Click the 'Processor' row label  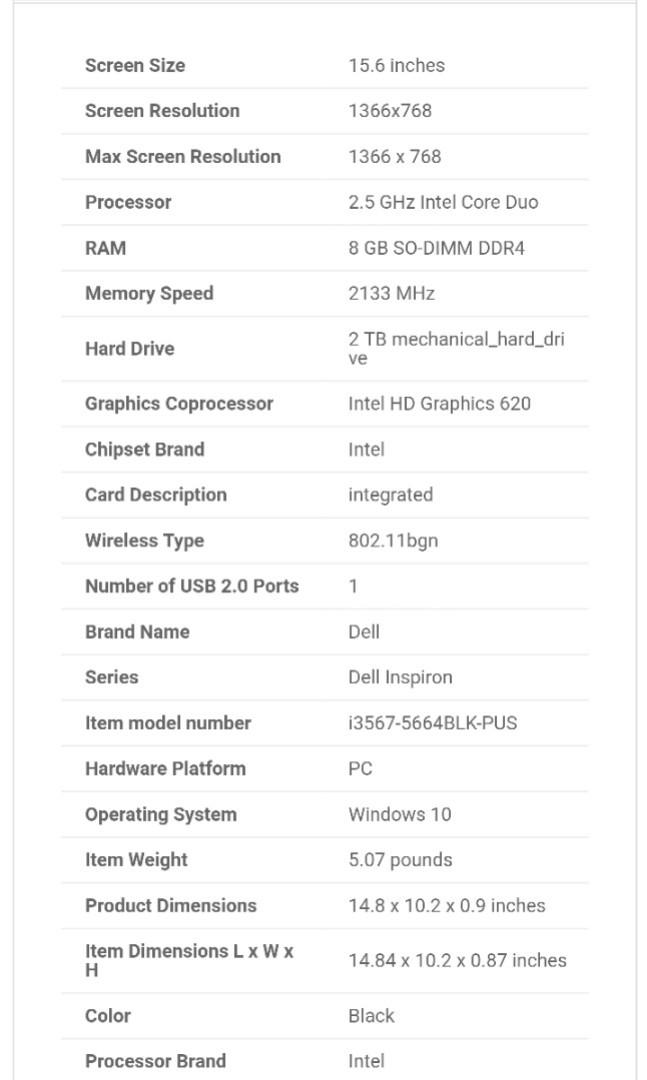tap(128, 202)
